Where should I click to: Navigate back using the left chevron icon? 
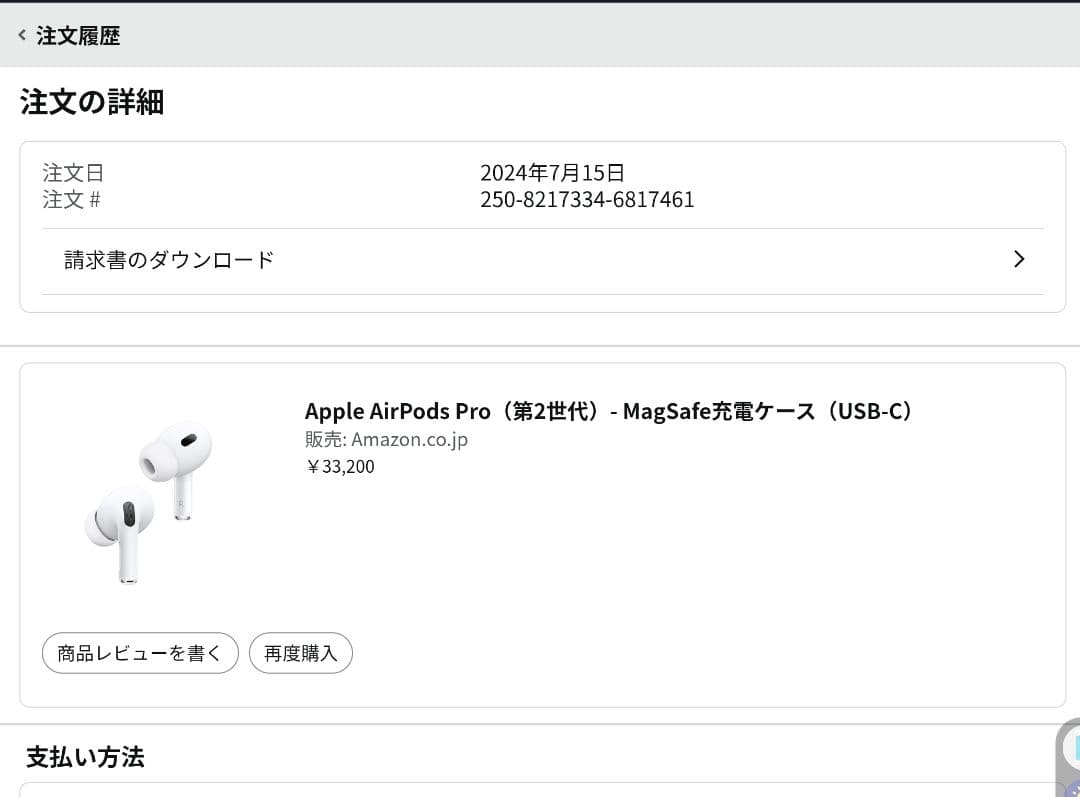tap(21, 34)
